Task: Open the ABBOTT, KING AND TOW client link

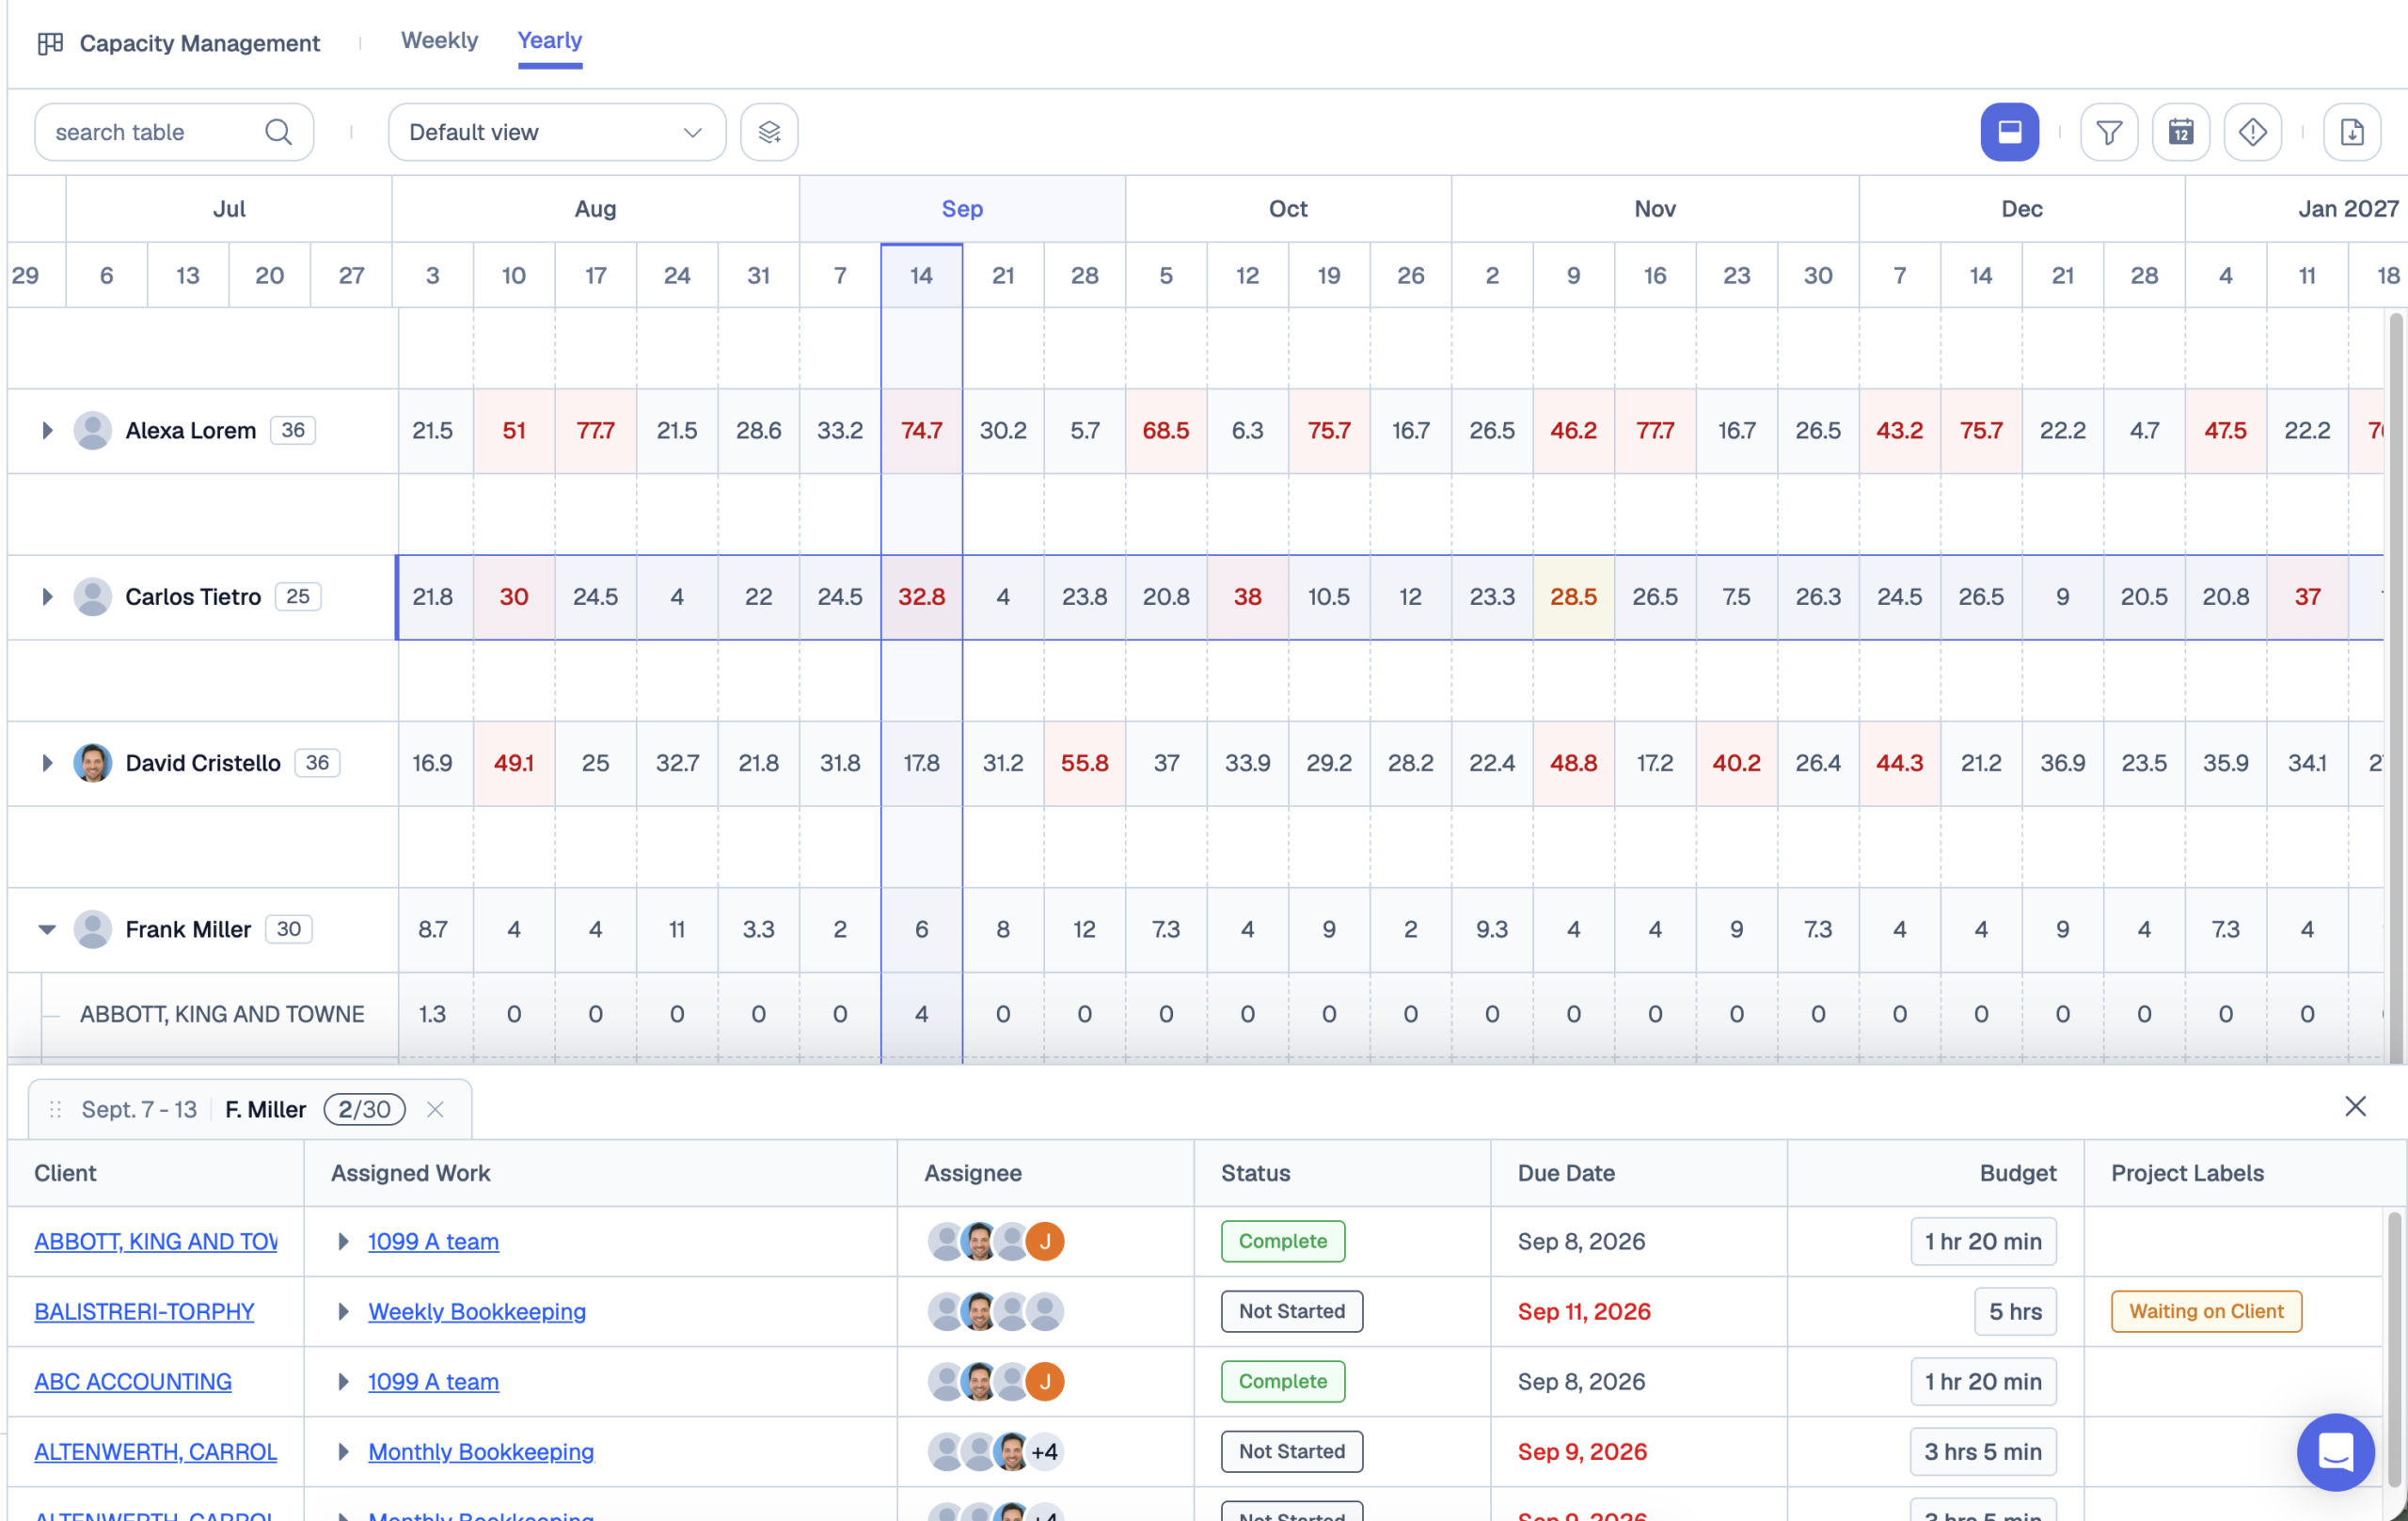Action: tap(156, 1241)
